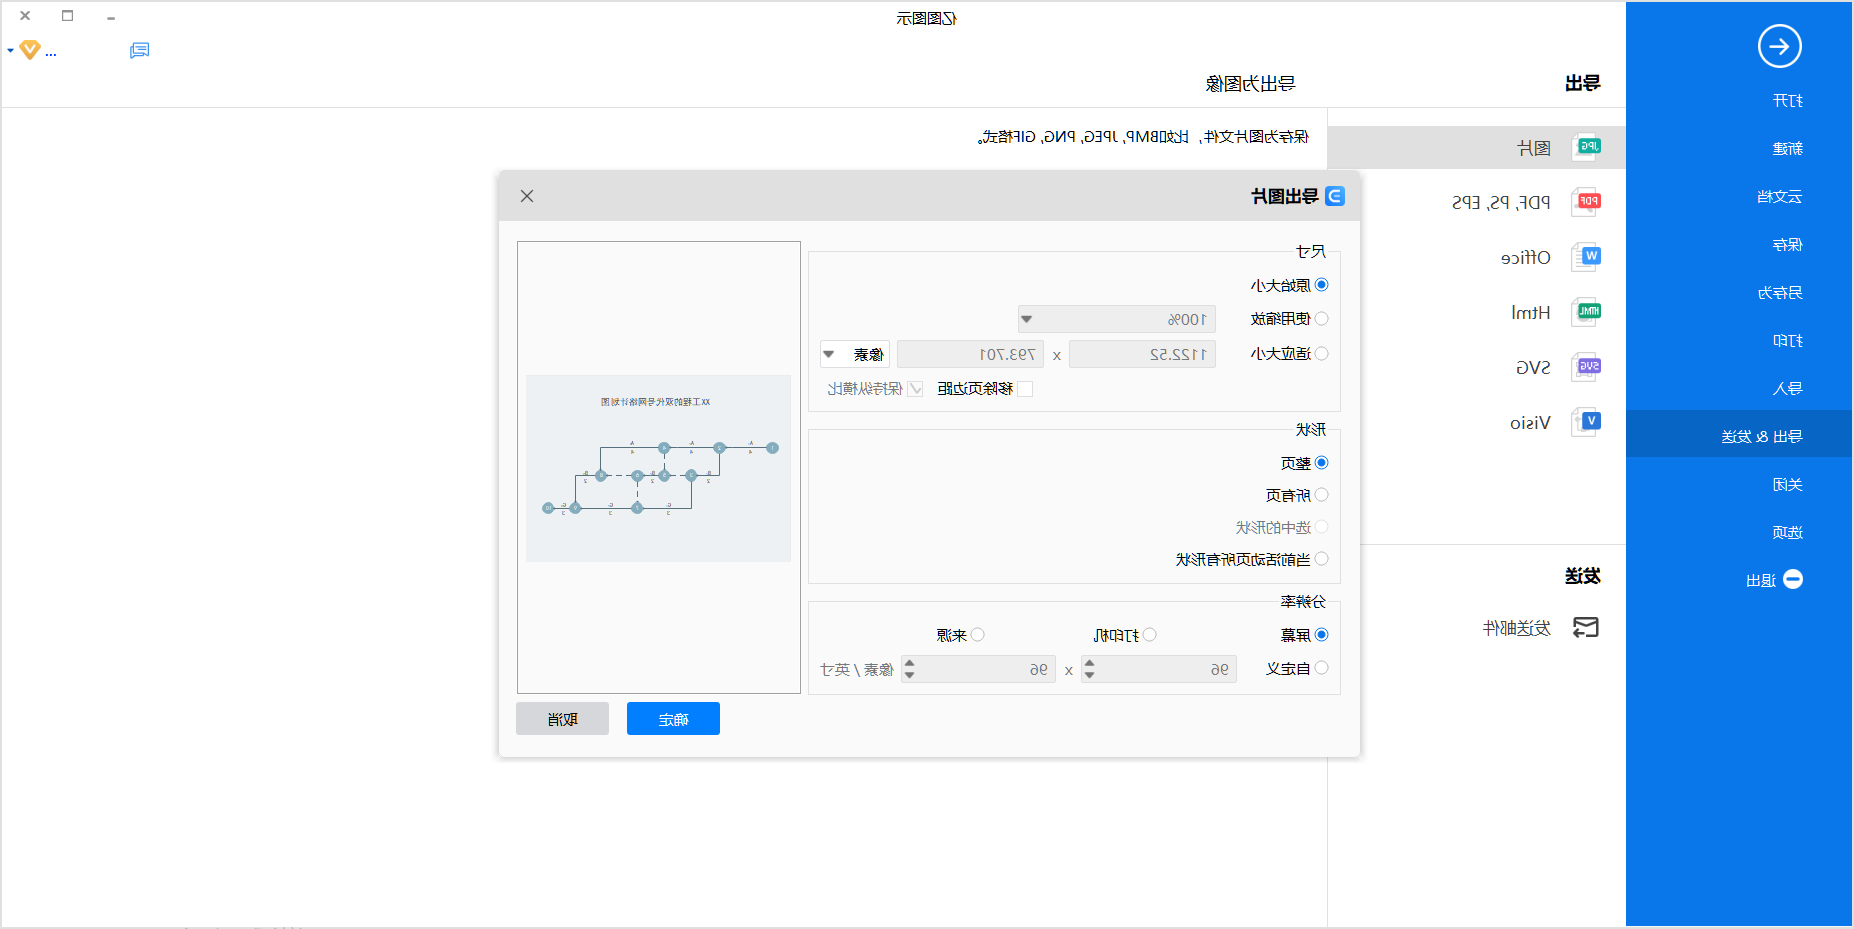Click the Html export label
The height and width of the screenshot is (929, 1854).
click(1531, 313)
